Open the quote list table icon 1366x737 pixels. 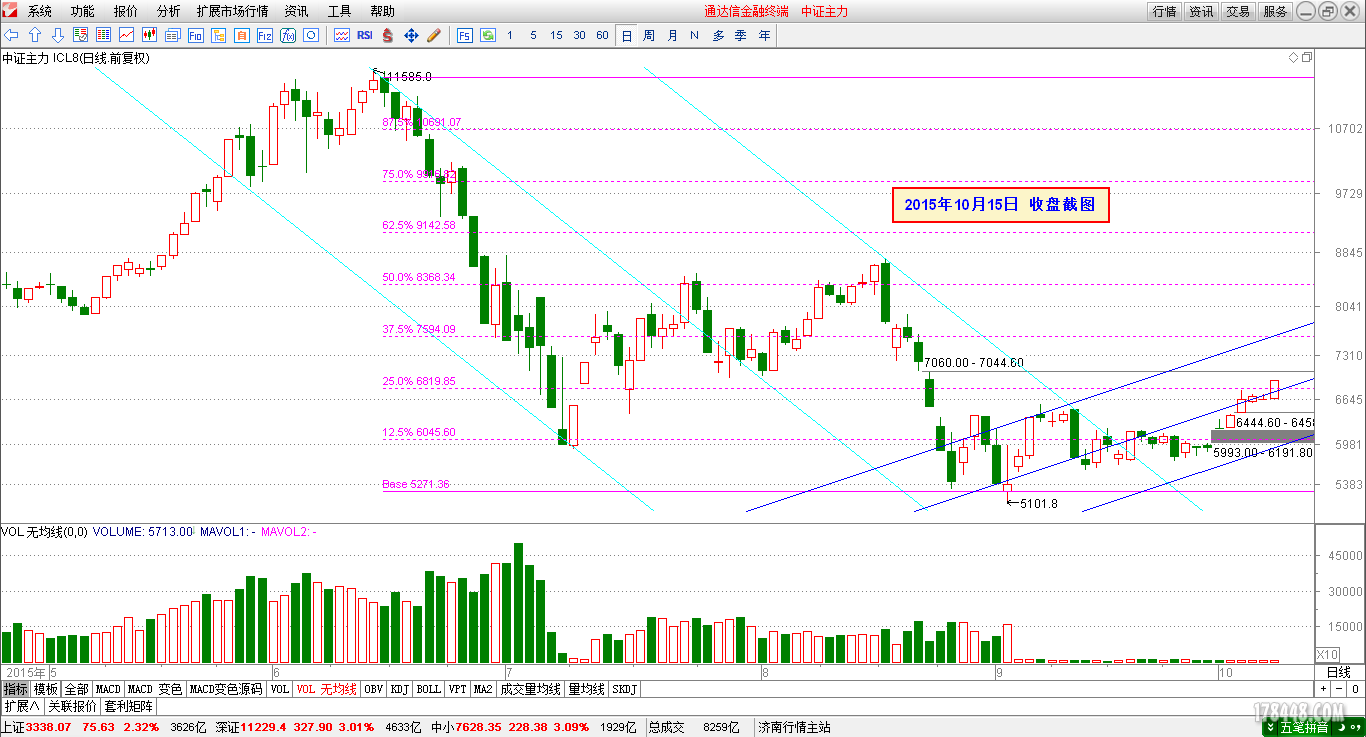(103, 35)
